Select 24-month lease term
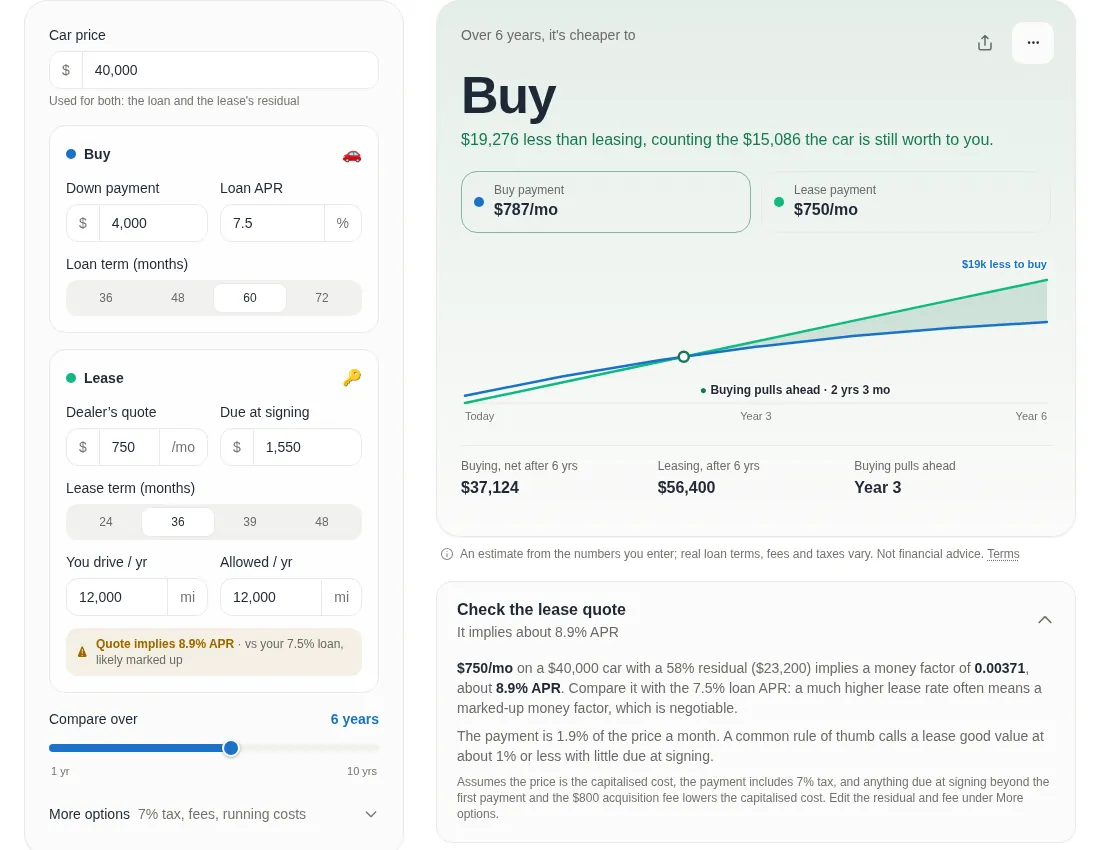Image resolution: width=1100 pixels, height=850 pixels. tap(106, 522)
